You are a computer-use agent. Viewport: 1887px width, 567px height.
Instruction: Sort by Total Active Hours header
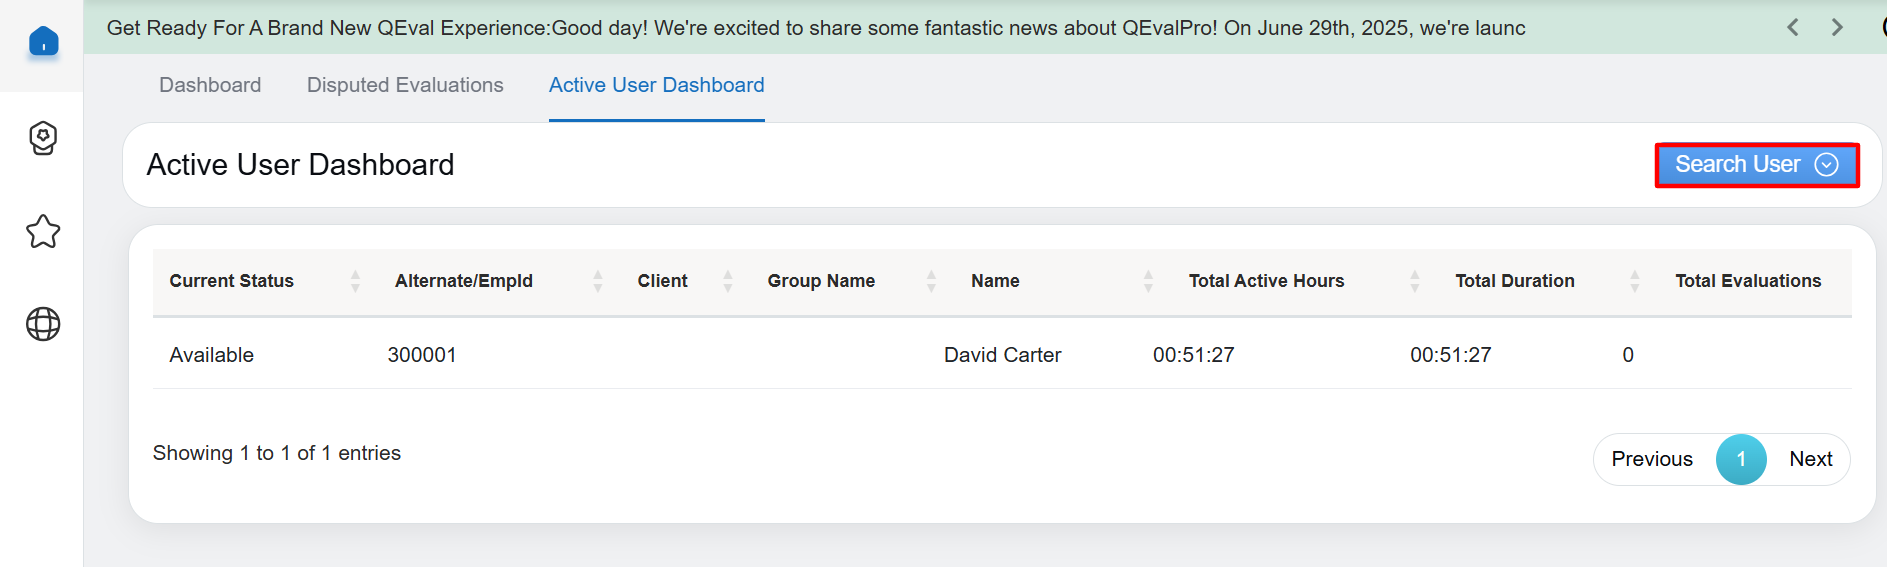click(1266, 281)
